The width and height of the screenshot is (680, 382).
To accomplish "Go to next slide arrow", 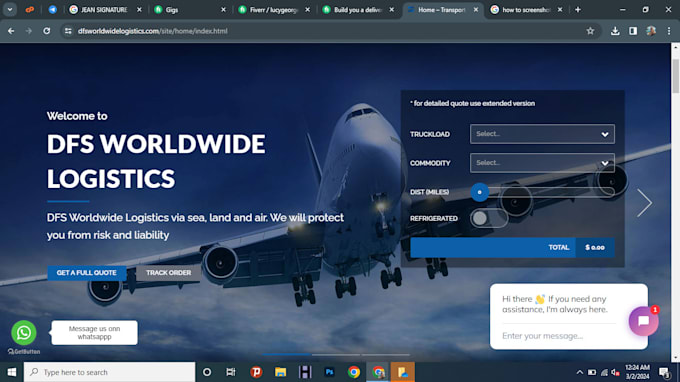I will 644,202.
